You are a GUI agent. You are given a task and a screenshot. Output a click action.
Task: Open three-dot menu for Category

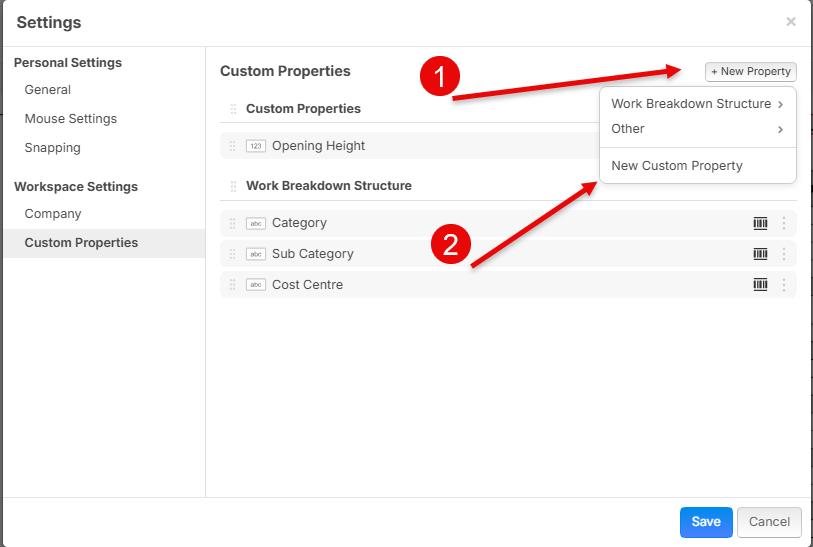tap(783, 223)
